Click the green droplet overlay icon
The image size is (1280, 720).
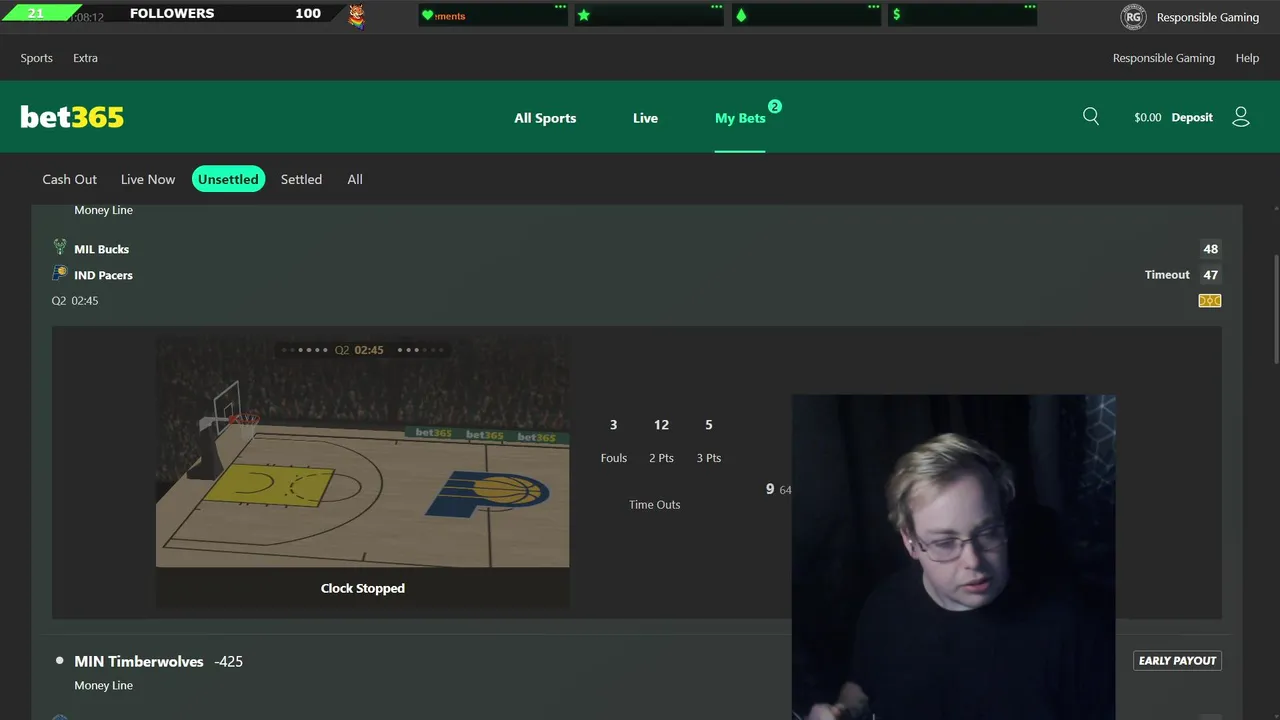741,15
